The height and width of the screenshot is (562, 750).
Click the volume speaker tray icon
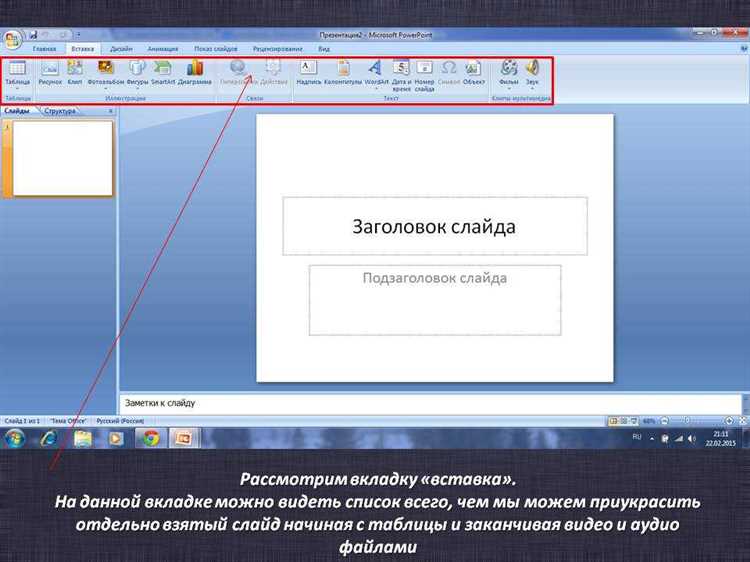click(x=692, y=439)
